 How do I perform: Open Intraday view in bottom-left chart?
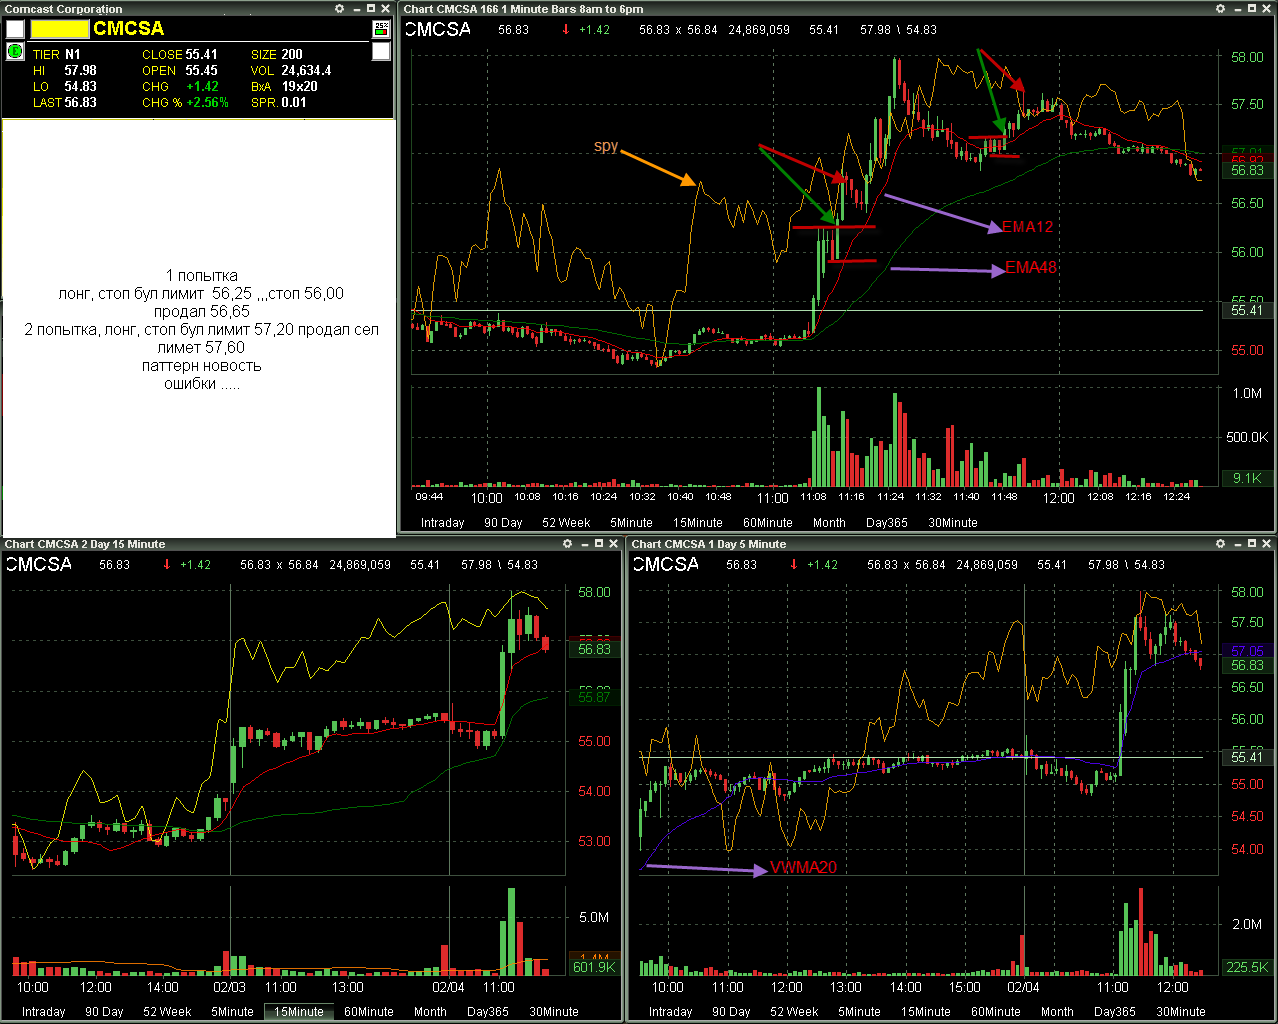coord(44,1012)
